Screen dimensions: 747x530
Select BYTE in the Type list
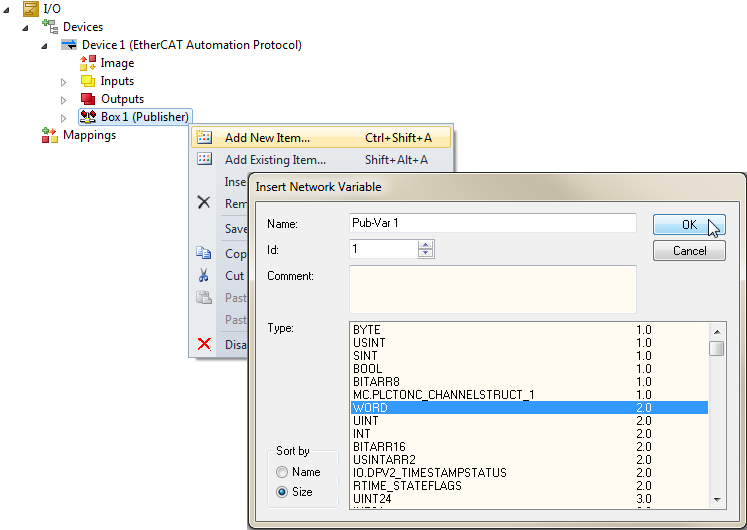(529, 330)
